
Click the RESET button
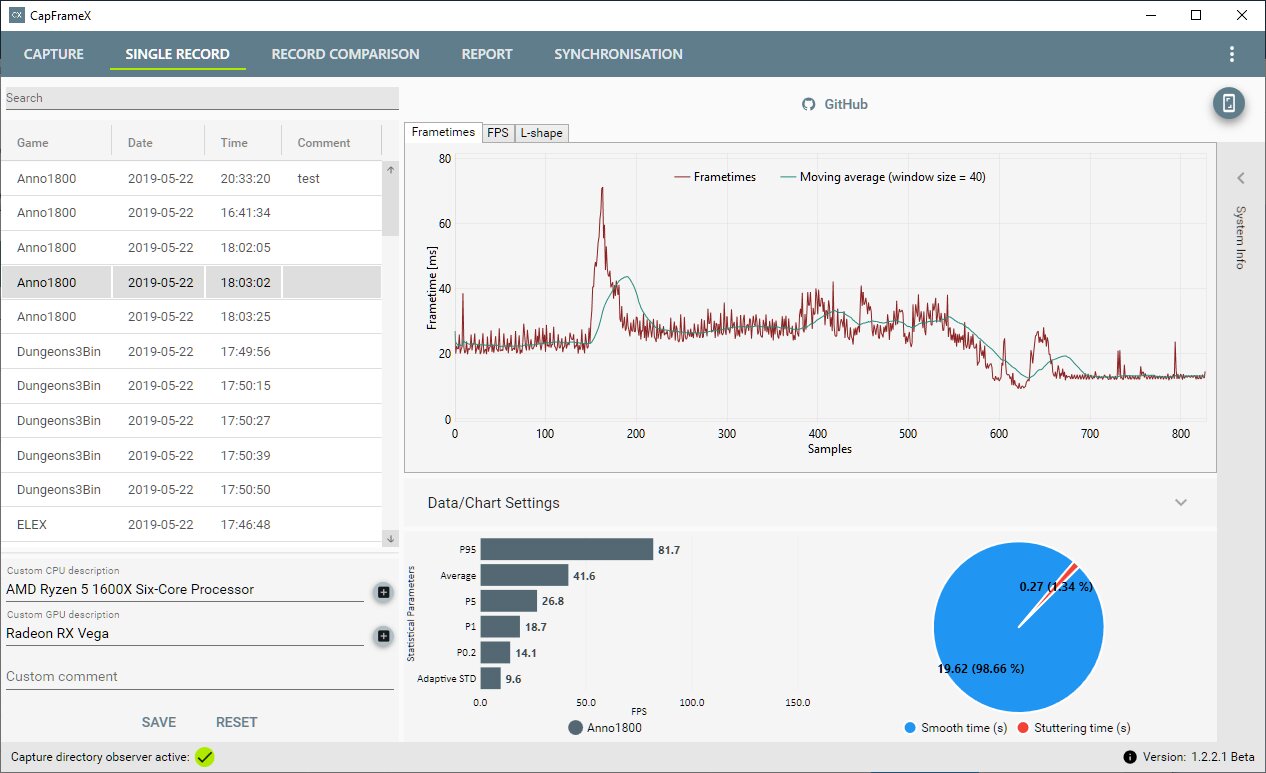[237, 722]
